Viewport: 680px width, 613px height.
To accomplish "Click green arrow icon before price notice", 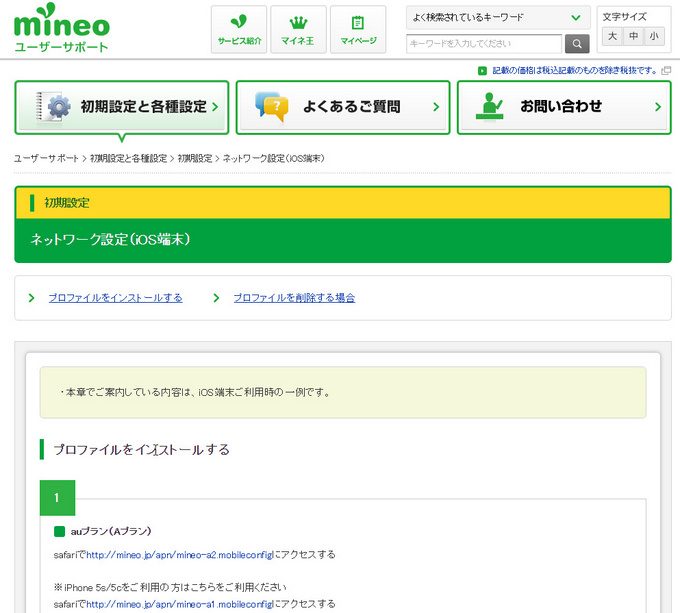I will coord(482,71).
